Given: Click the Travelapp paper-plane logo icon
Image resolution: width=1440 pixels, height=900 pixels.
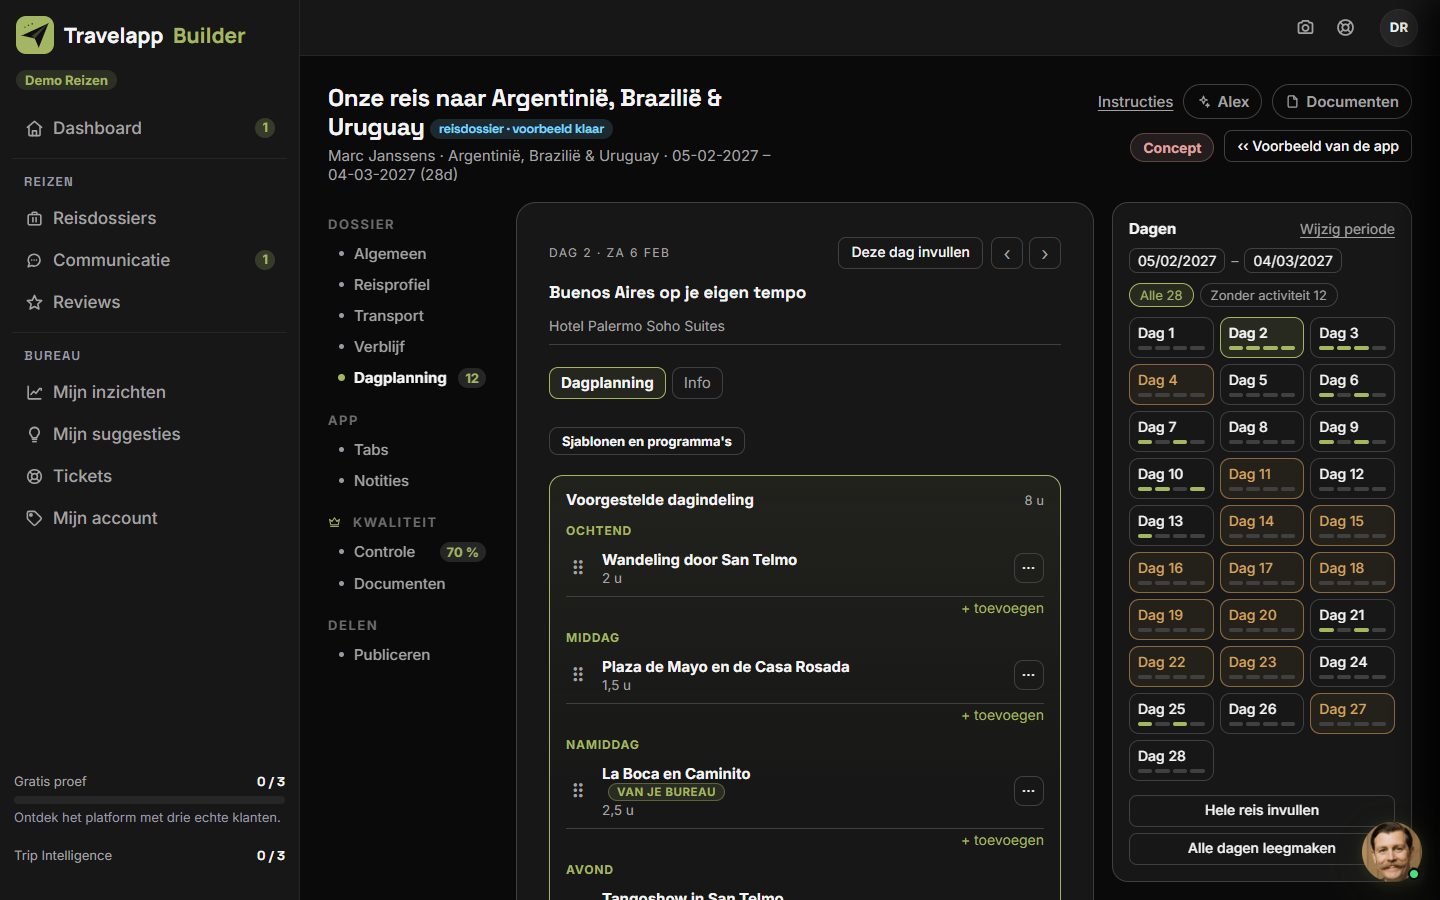Looking at the screenshot, I should coord(35,35).
